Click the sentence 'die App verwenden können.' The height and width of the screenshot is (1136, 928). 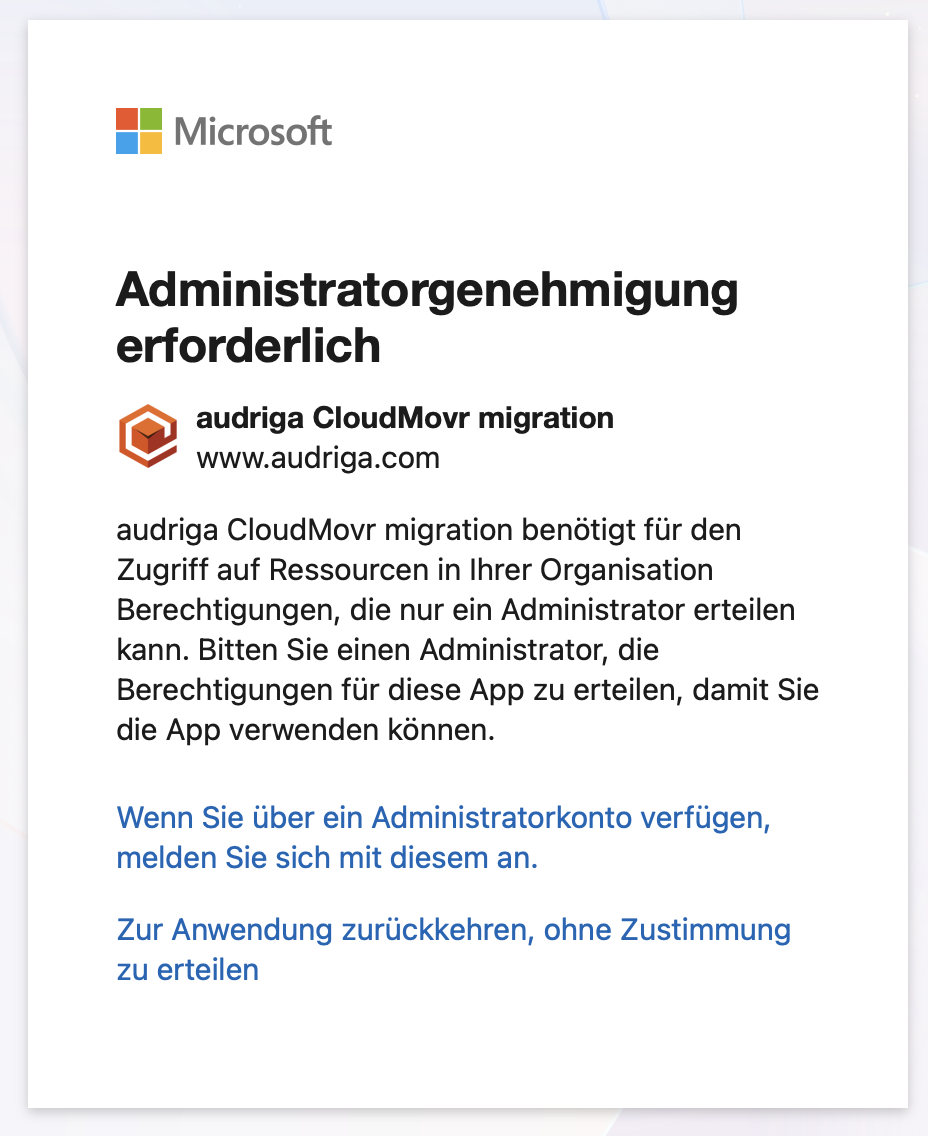pos(306,730)
